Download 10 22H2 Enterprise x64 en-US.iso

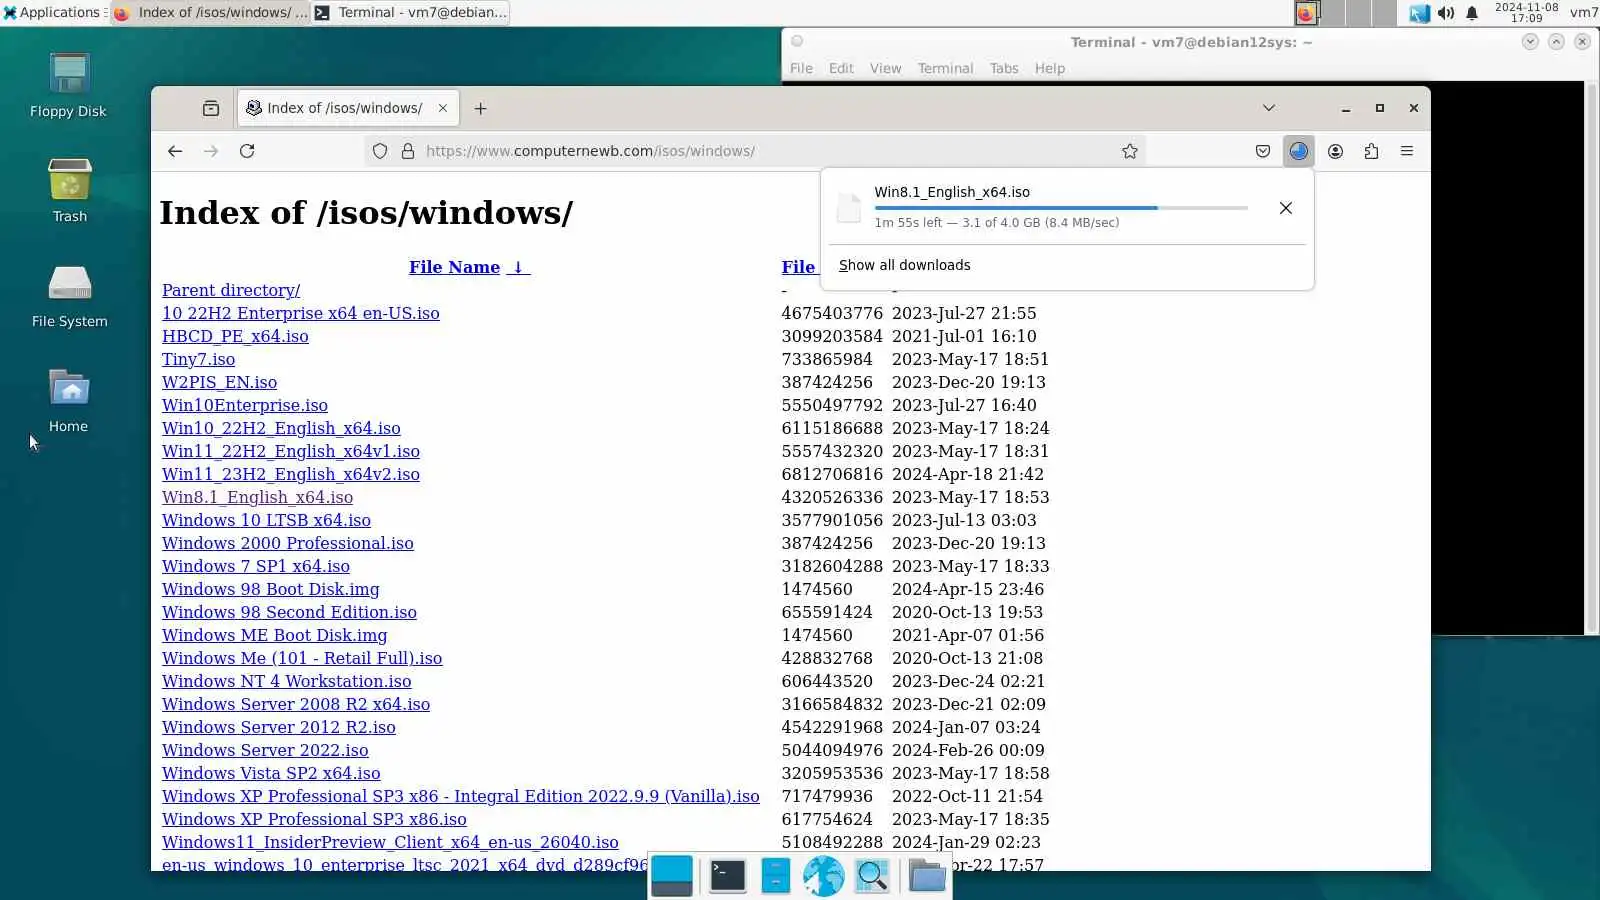301,313
